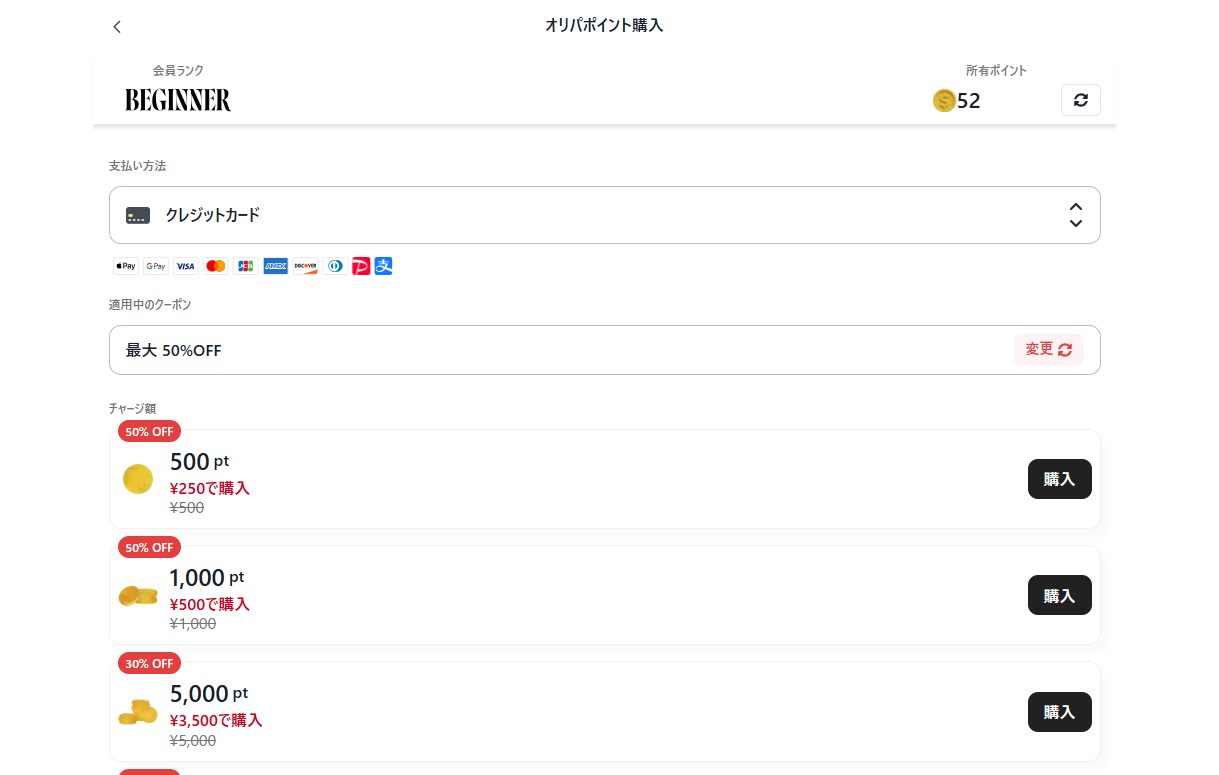The width and height of the screenshot is (1219, 775).
Task: Click the JCB card icon
Action: click(x=245, y=266)
